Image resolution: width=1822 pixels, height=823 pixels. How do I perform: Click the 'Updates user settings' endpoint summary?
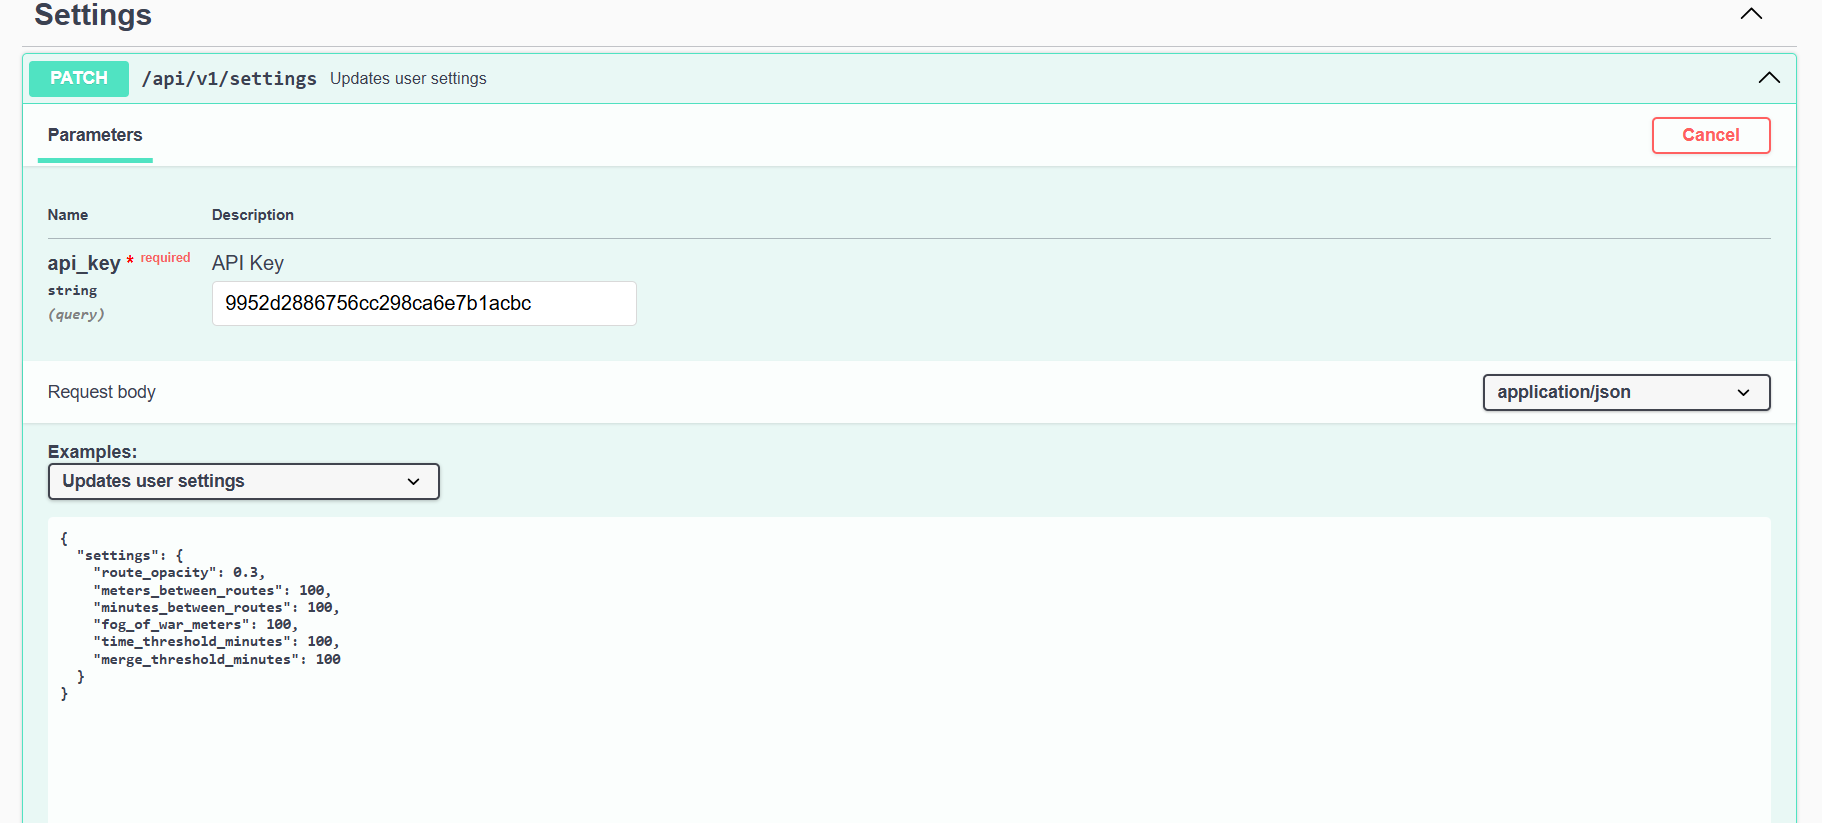click(408, 79)
